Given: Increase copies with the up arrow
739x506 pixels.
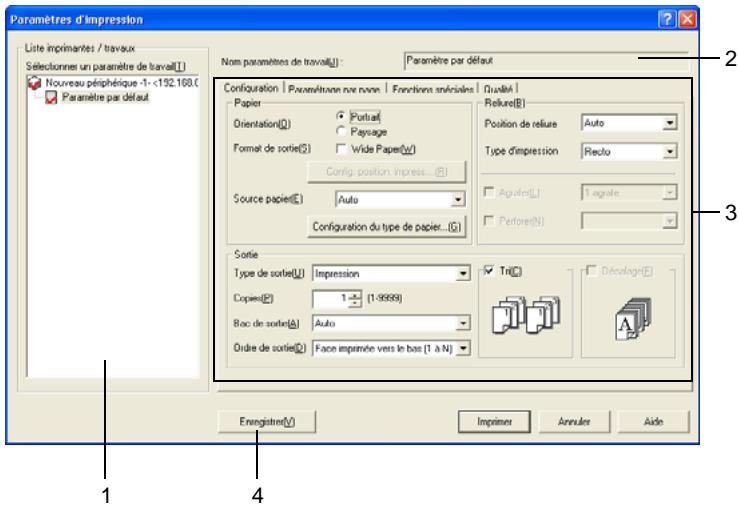Looking at the screenshot, I should tap(355, 294).
